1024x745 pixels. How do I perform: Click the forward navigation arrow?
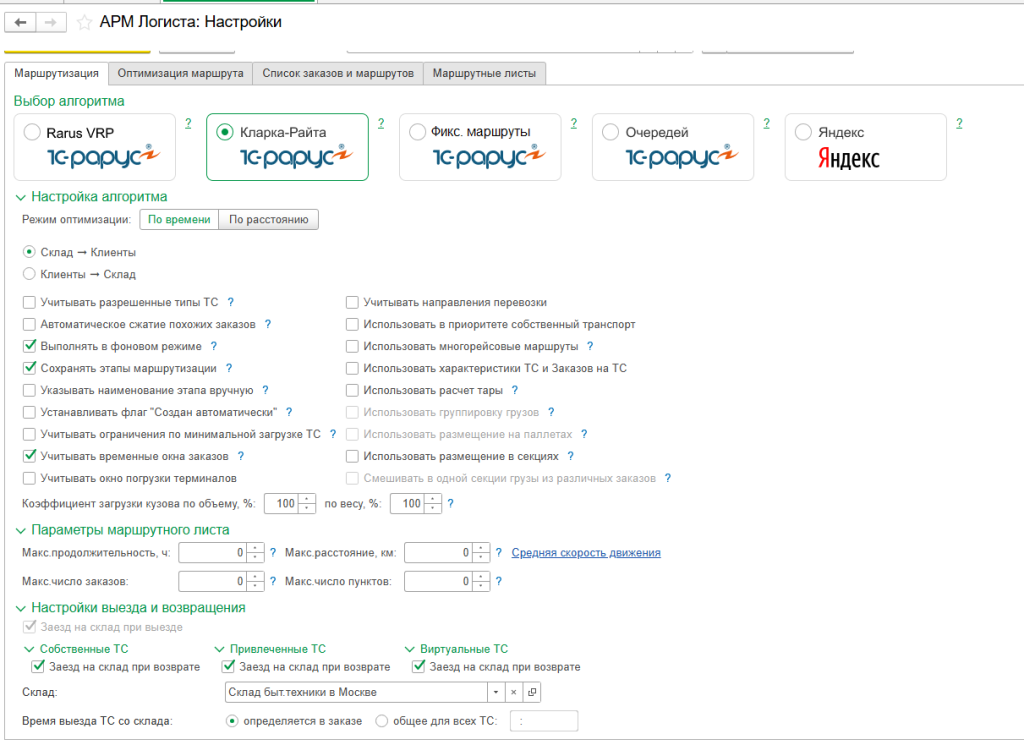(x=51, y=22)
